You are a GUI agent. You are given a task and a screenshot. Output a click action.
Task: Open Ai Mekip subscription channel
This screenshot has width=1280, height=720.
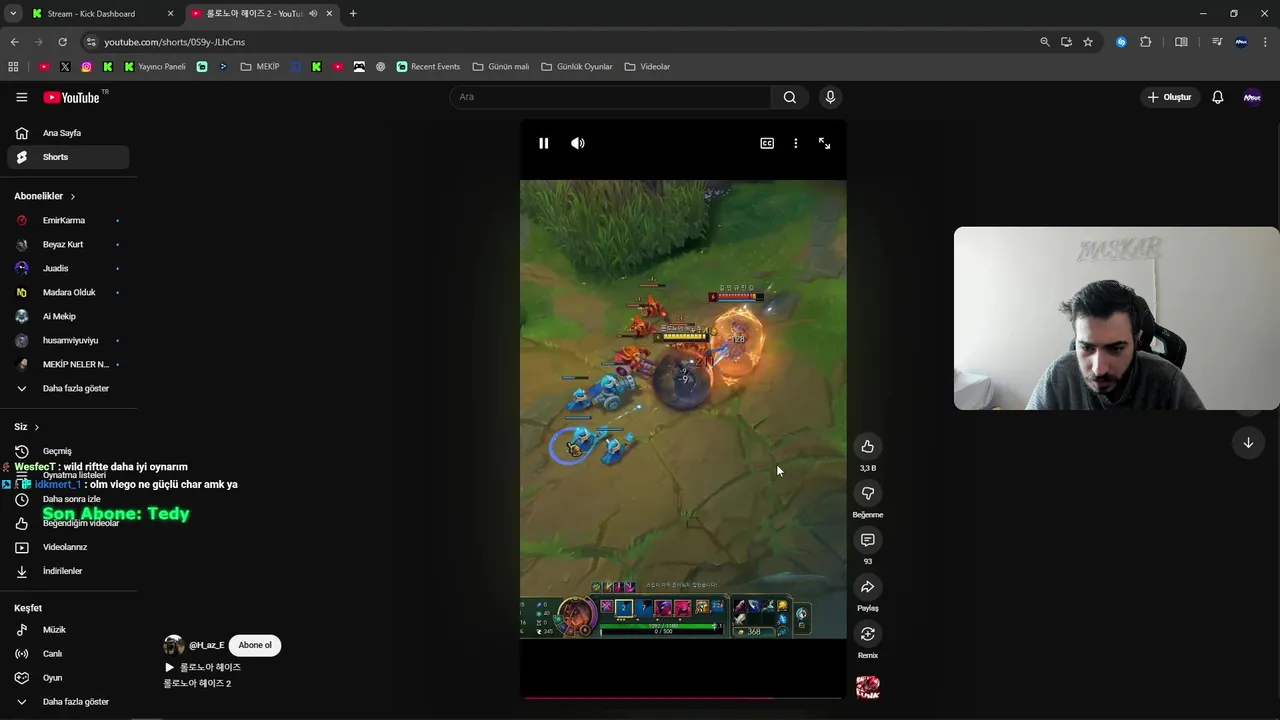(68, 316)
